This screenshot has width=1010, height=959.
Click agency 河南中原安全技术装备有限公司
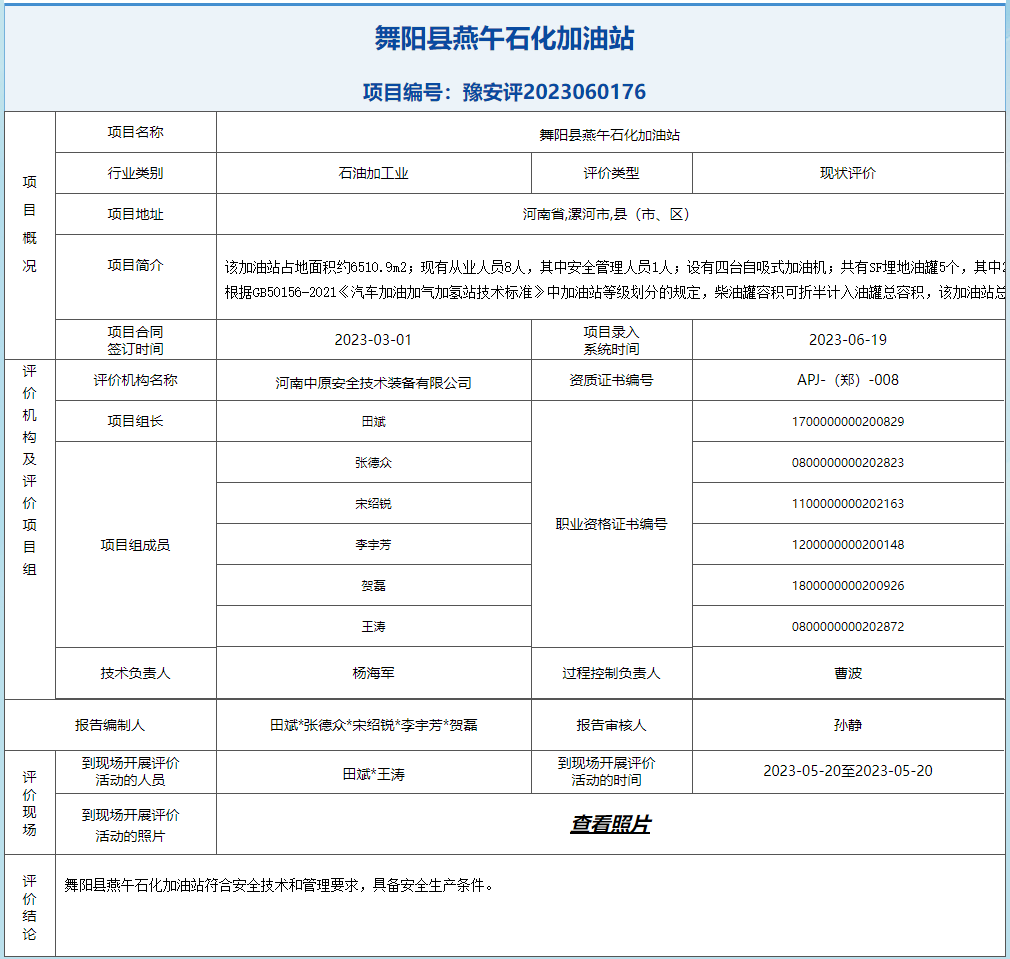click(374, 383)
